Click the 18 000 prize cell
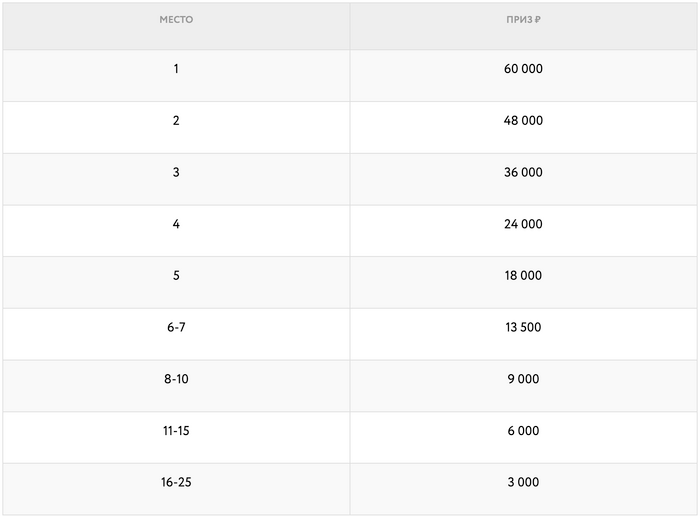 pos(523,276)
